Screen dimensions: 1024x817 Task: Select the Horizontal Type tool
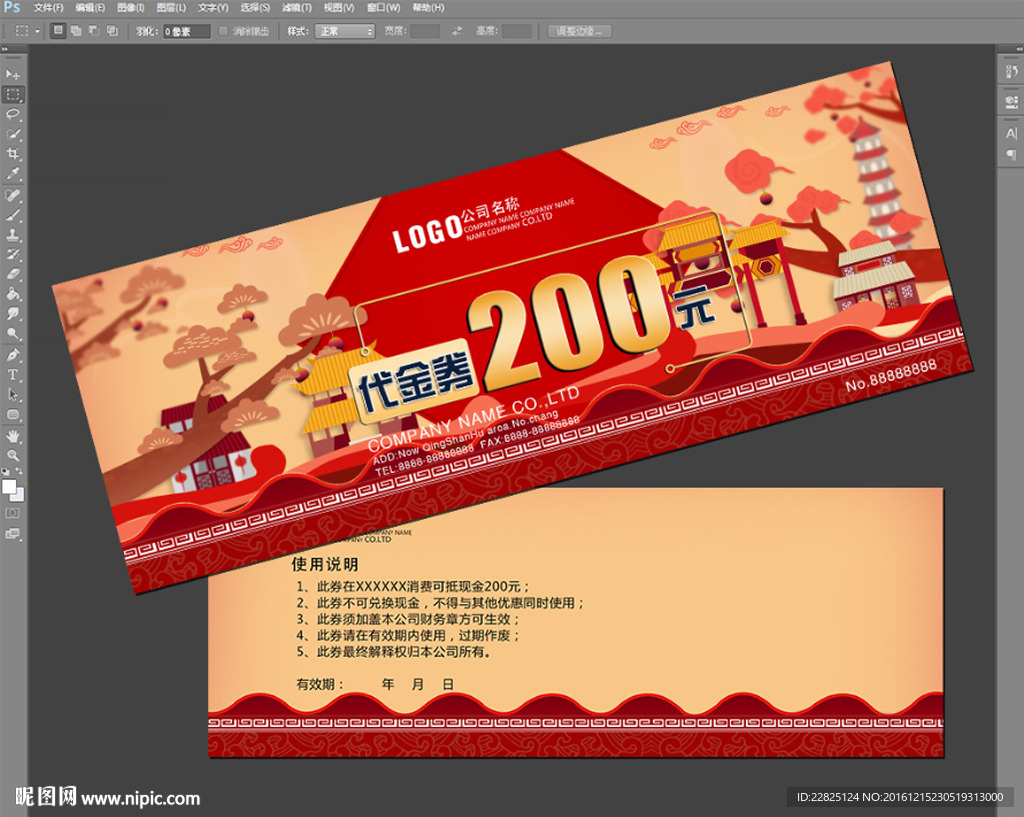click(x=13, y=375)
